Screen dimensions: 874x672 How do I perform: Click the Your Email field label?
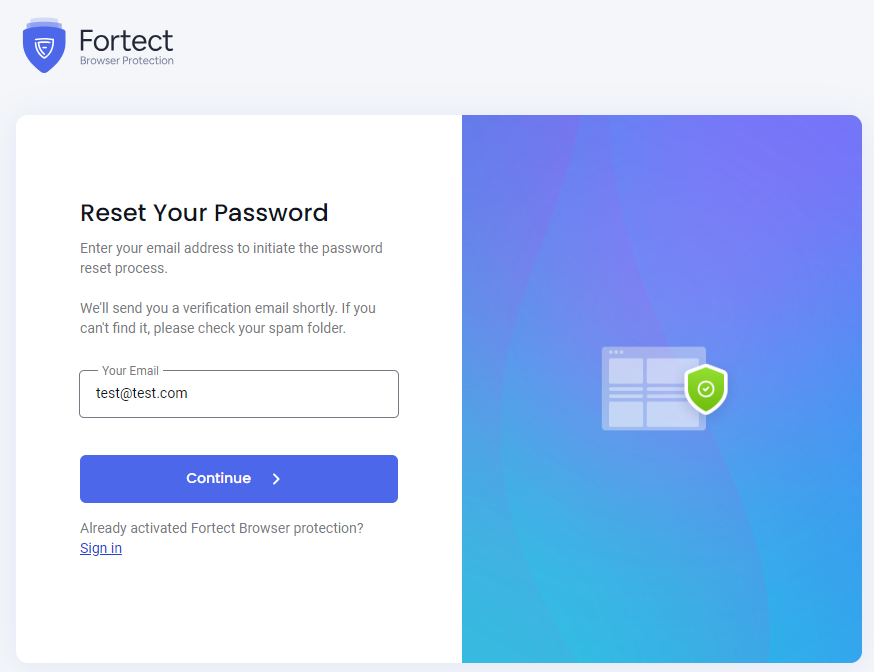pyautogui.click(x=130, y=371)
